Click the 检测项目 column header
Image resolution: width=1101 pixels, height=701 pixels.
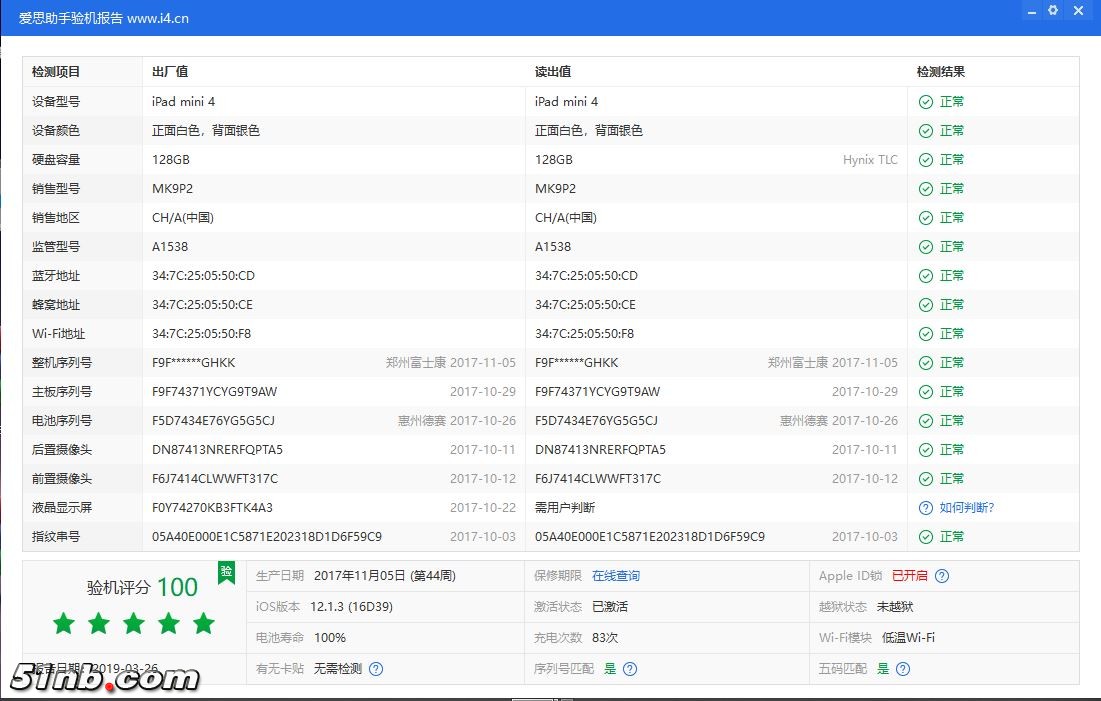click(56, 72)
